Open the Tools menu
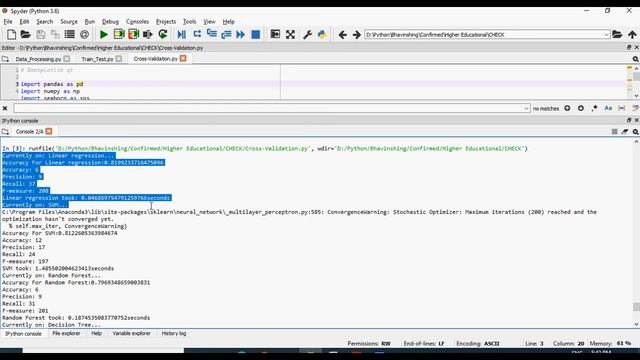Image resolution: width=640 pixels, height=360 pixels. [189, 21]
